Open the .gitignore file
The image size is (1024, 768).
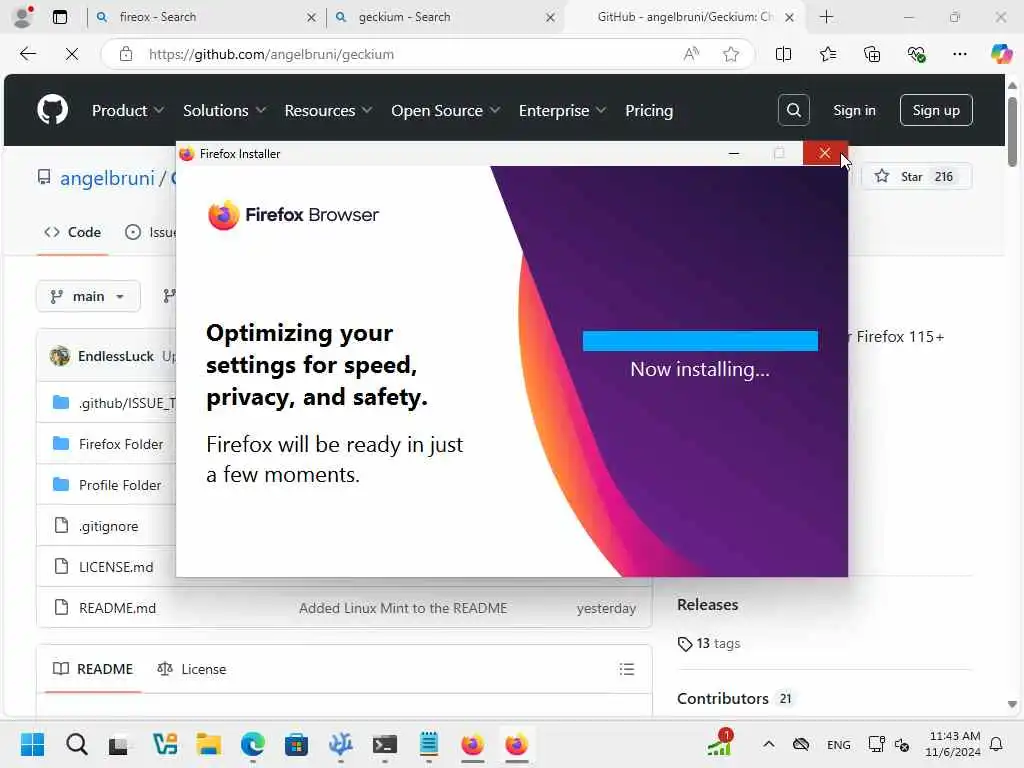click(108, 526)
